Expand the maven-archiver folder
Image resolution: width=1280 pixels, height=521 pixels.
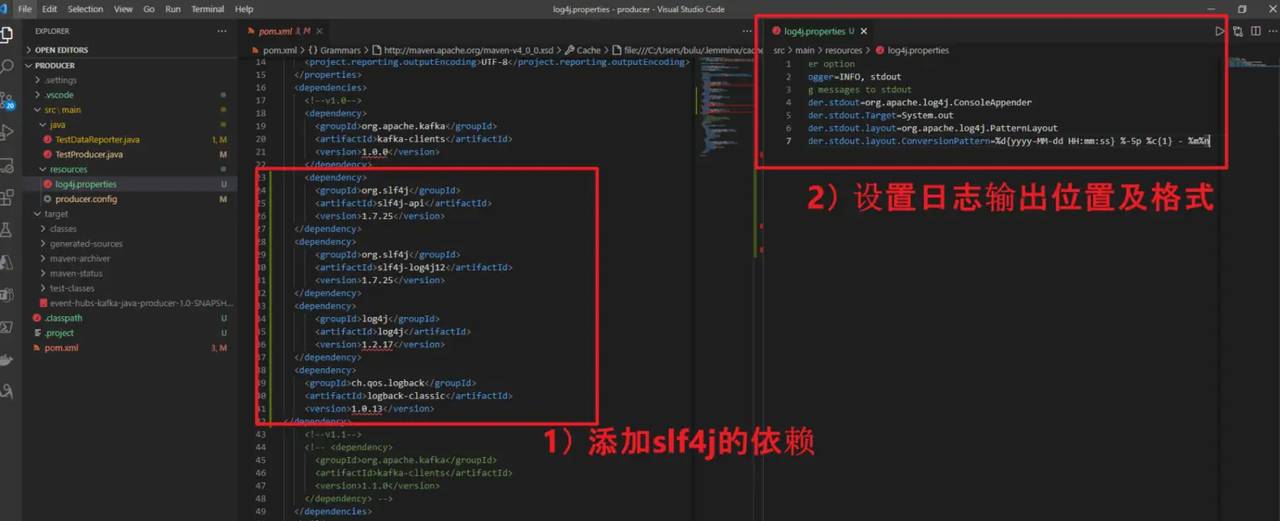[128, 258]
